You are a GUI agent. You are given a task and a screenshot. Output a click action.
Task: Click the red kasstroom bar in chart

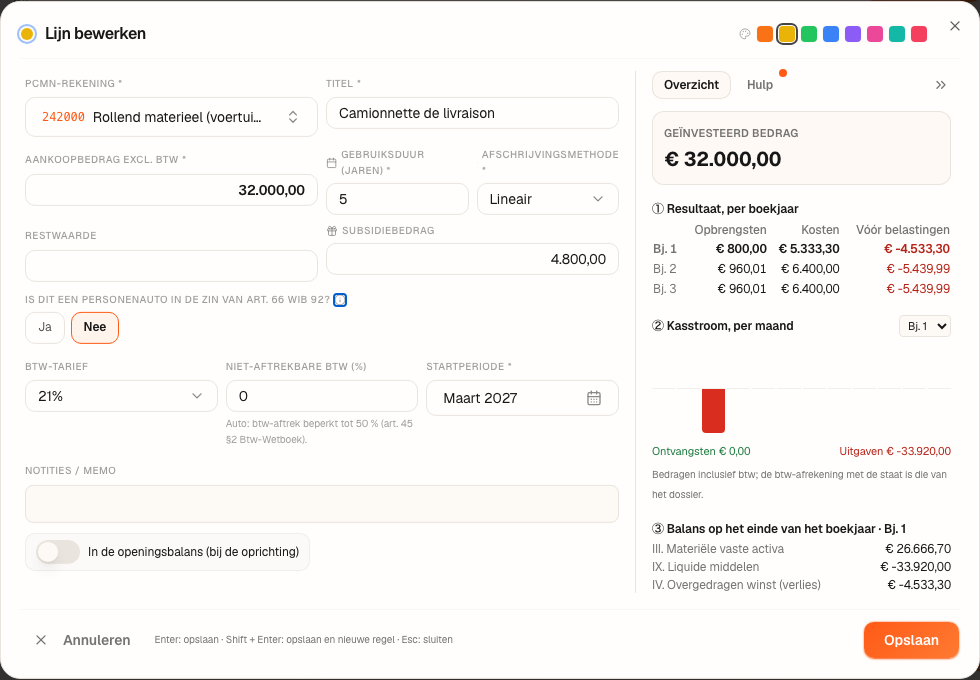713,411
